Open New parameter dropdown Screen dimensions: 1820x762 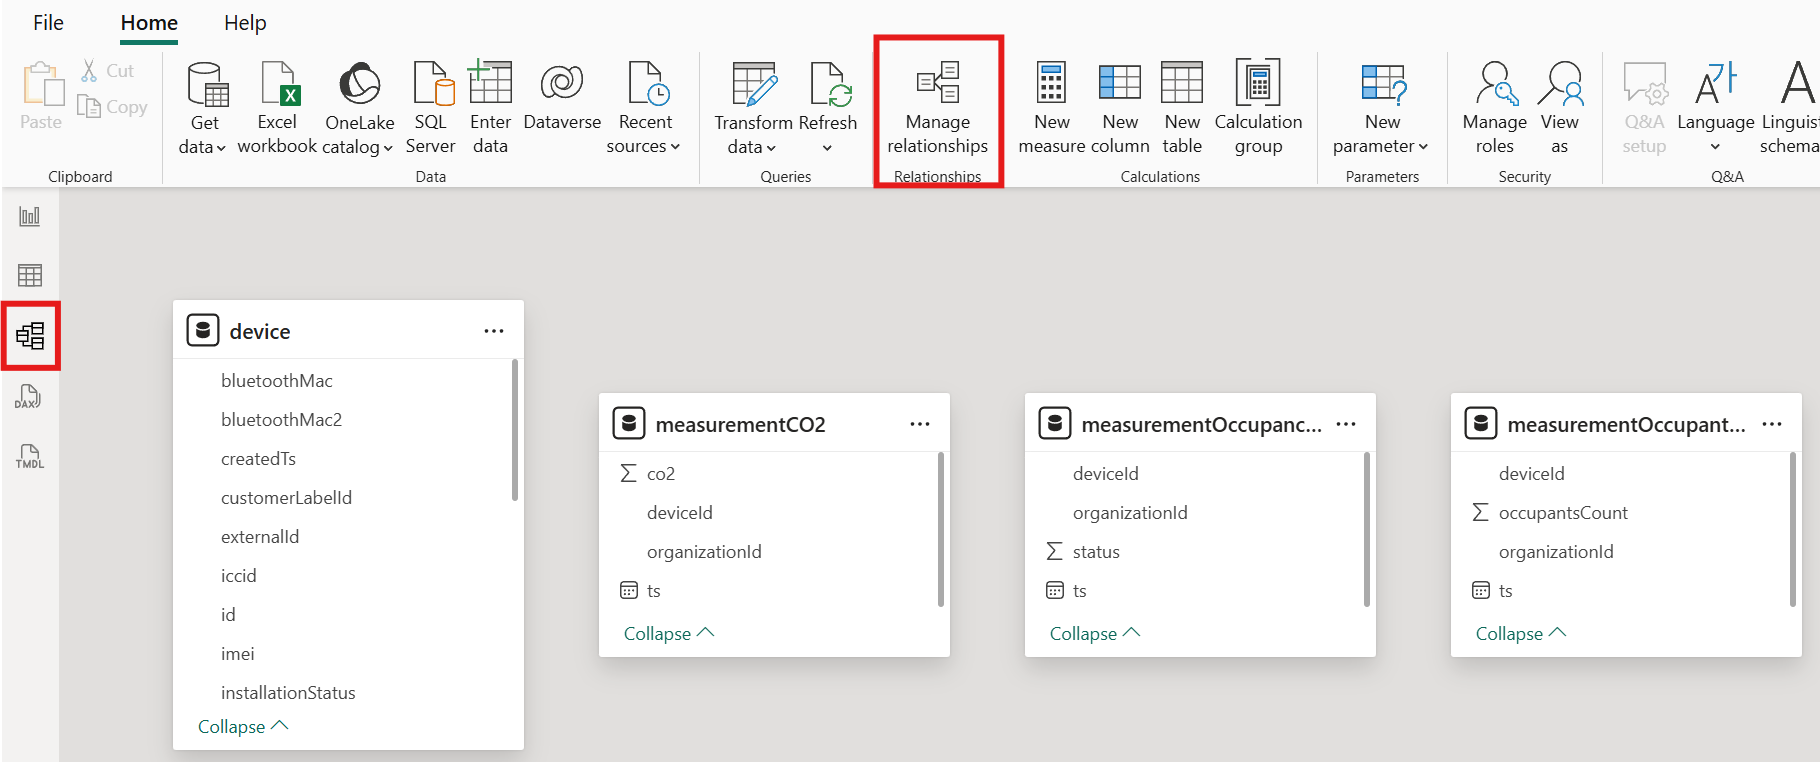(x=1381, y=146)
